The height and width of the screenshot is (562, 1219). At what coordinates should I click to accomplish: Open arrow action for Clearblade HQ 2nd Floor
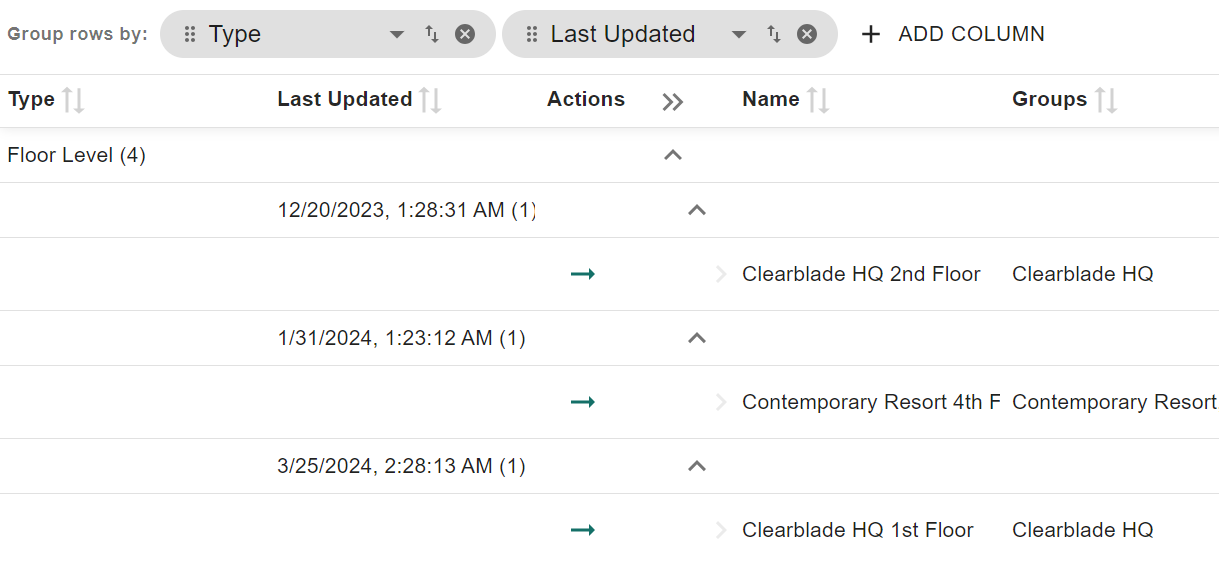(x=583, y=274)
